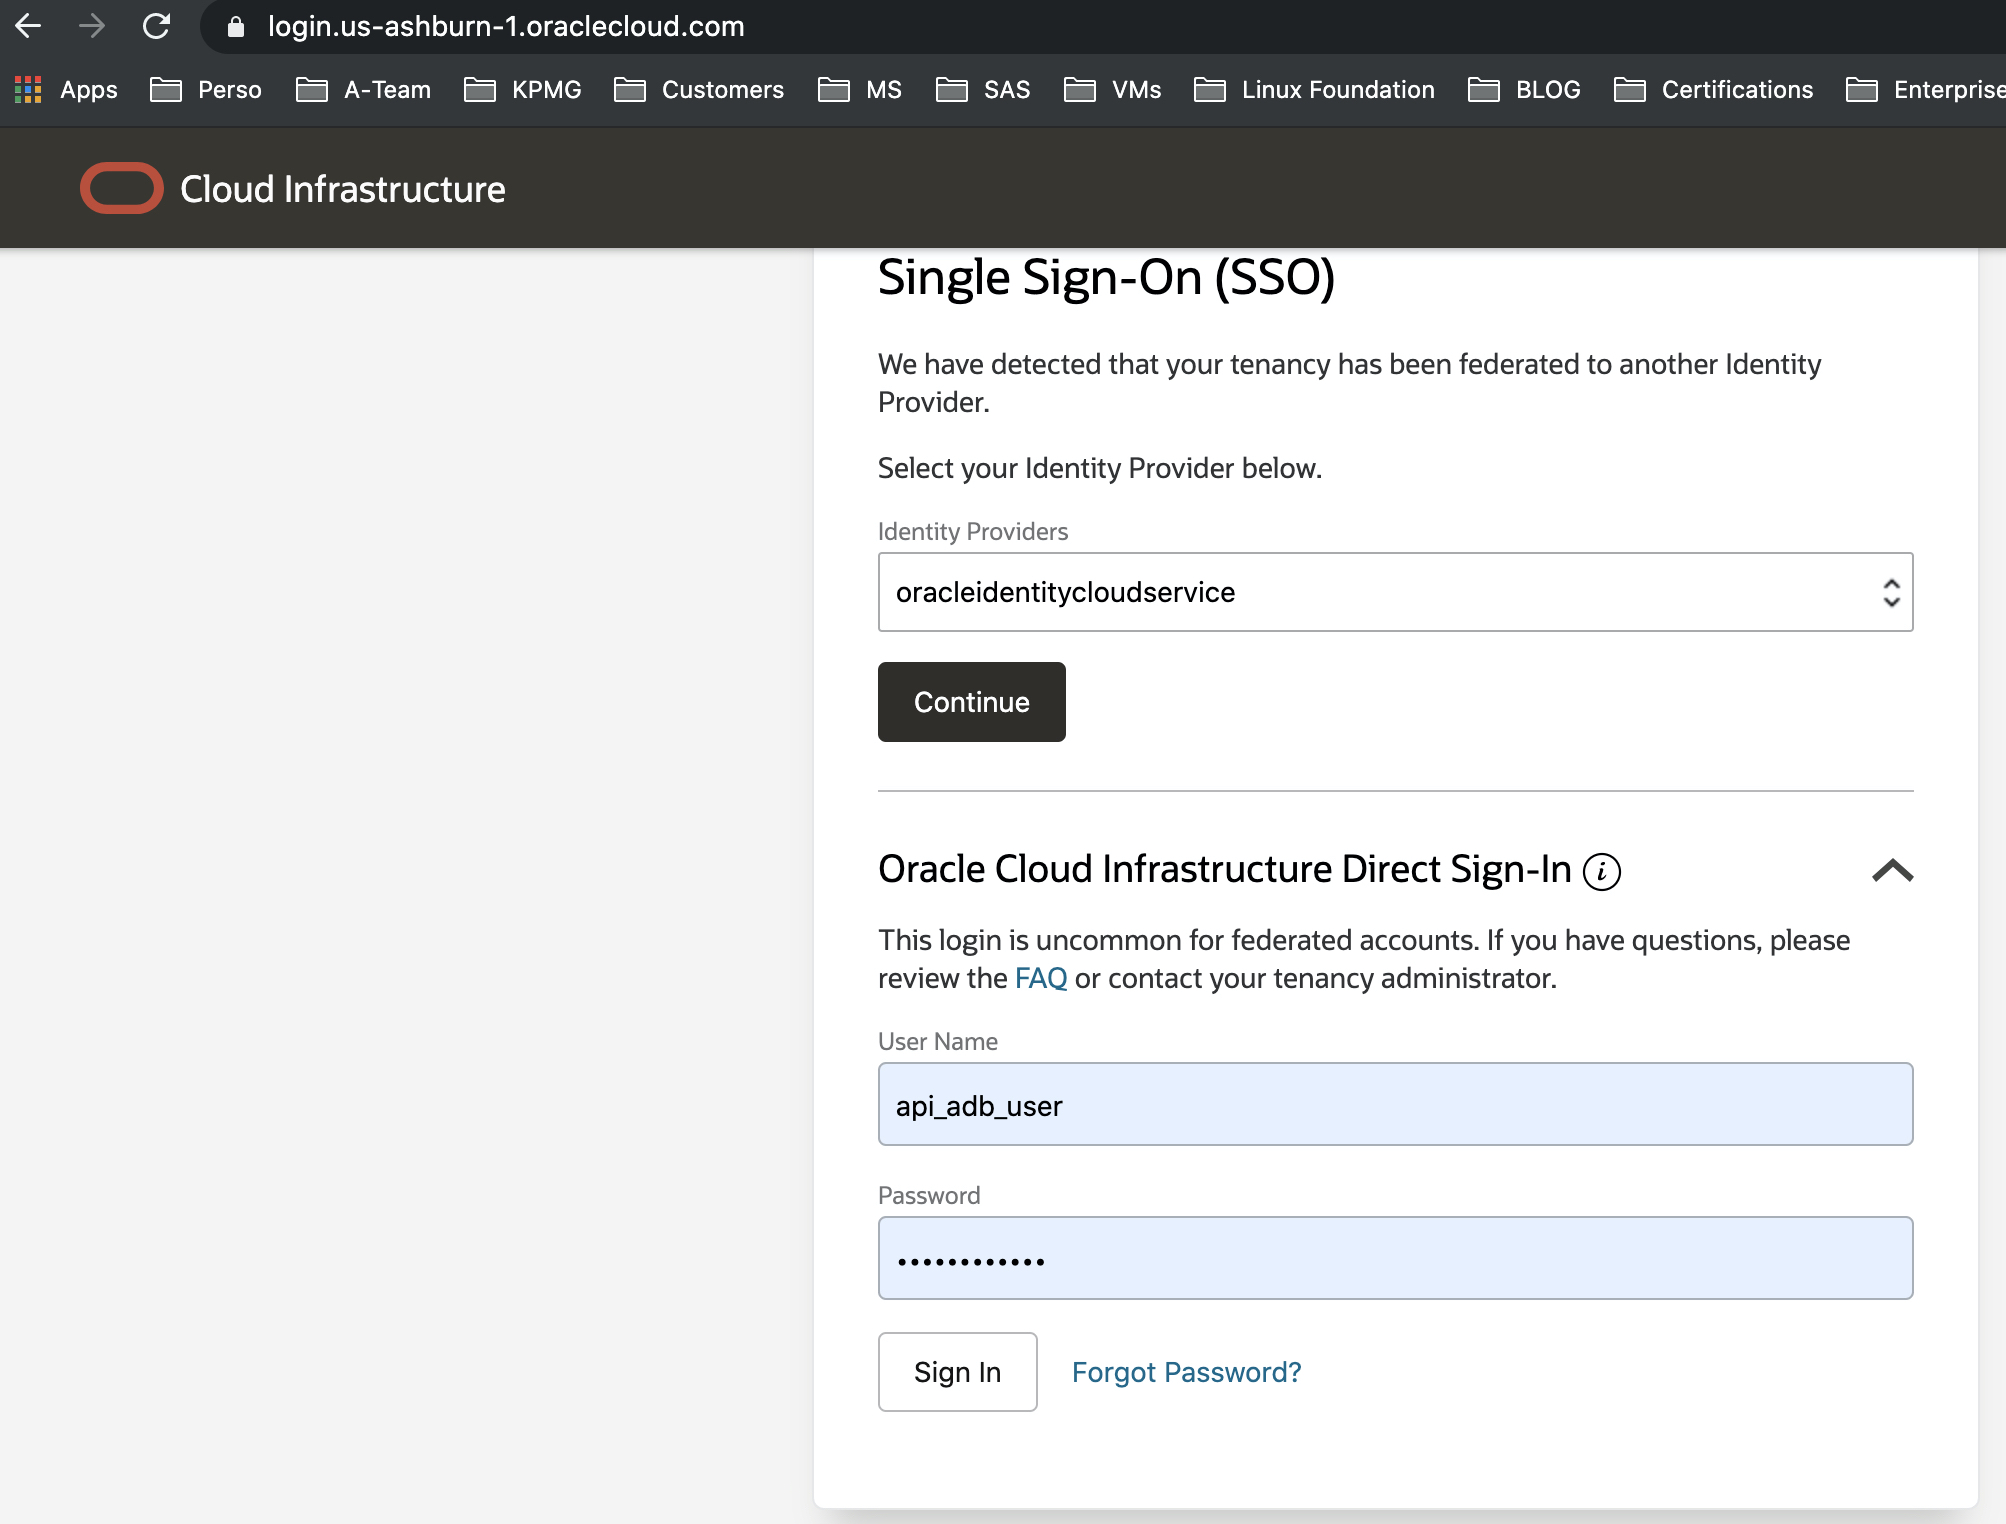Open the Customers bookmark folder

point(699,90)
